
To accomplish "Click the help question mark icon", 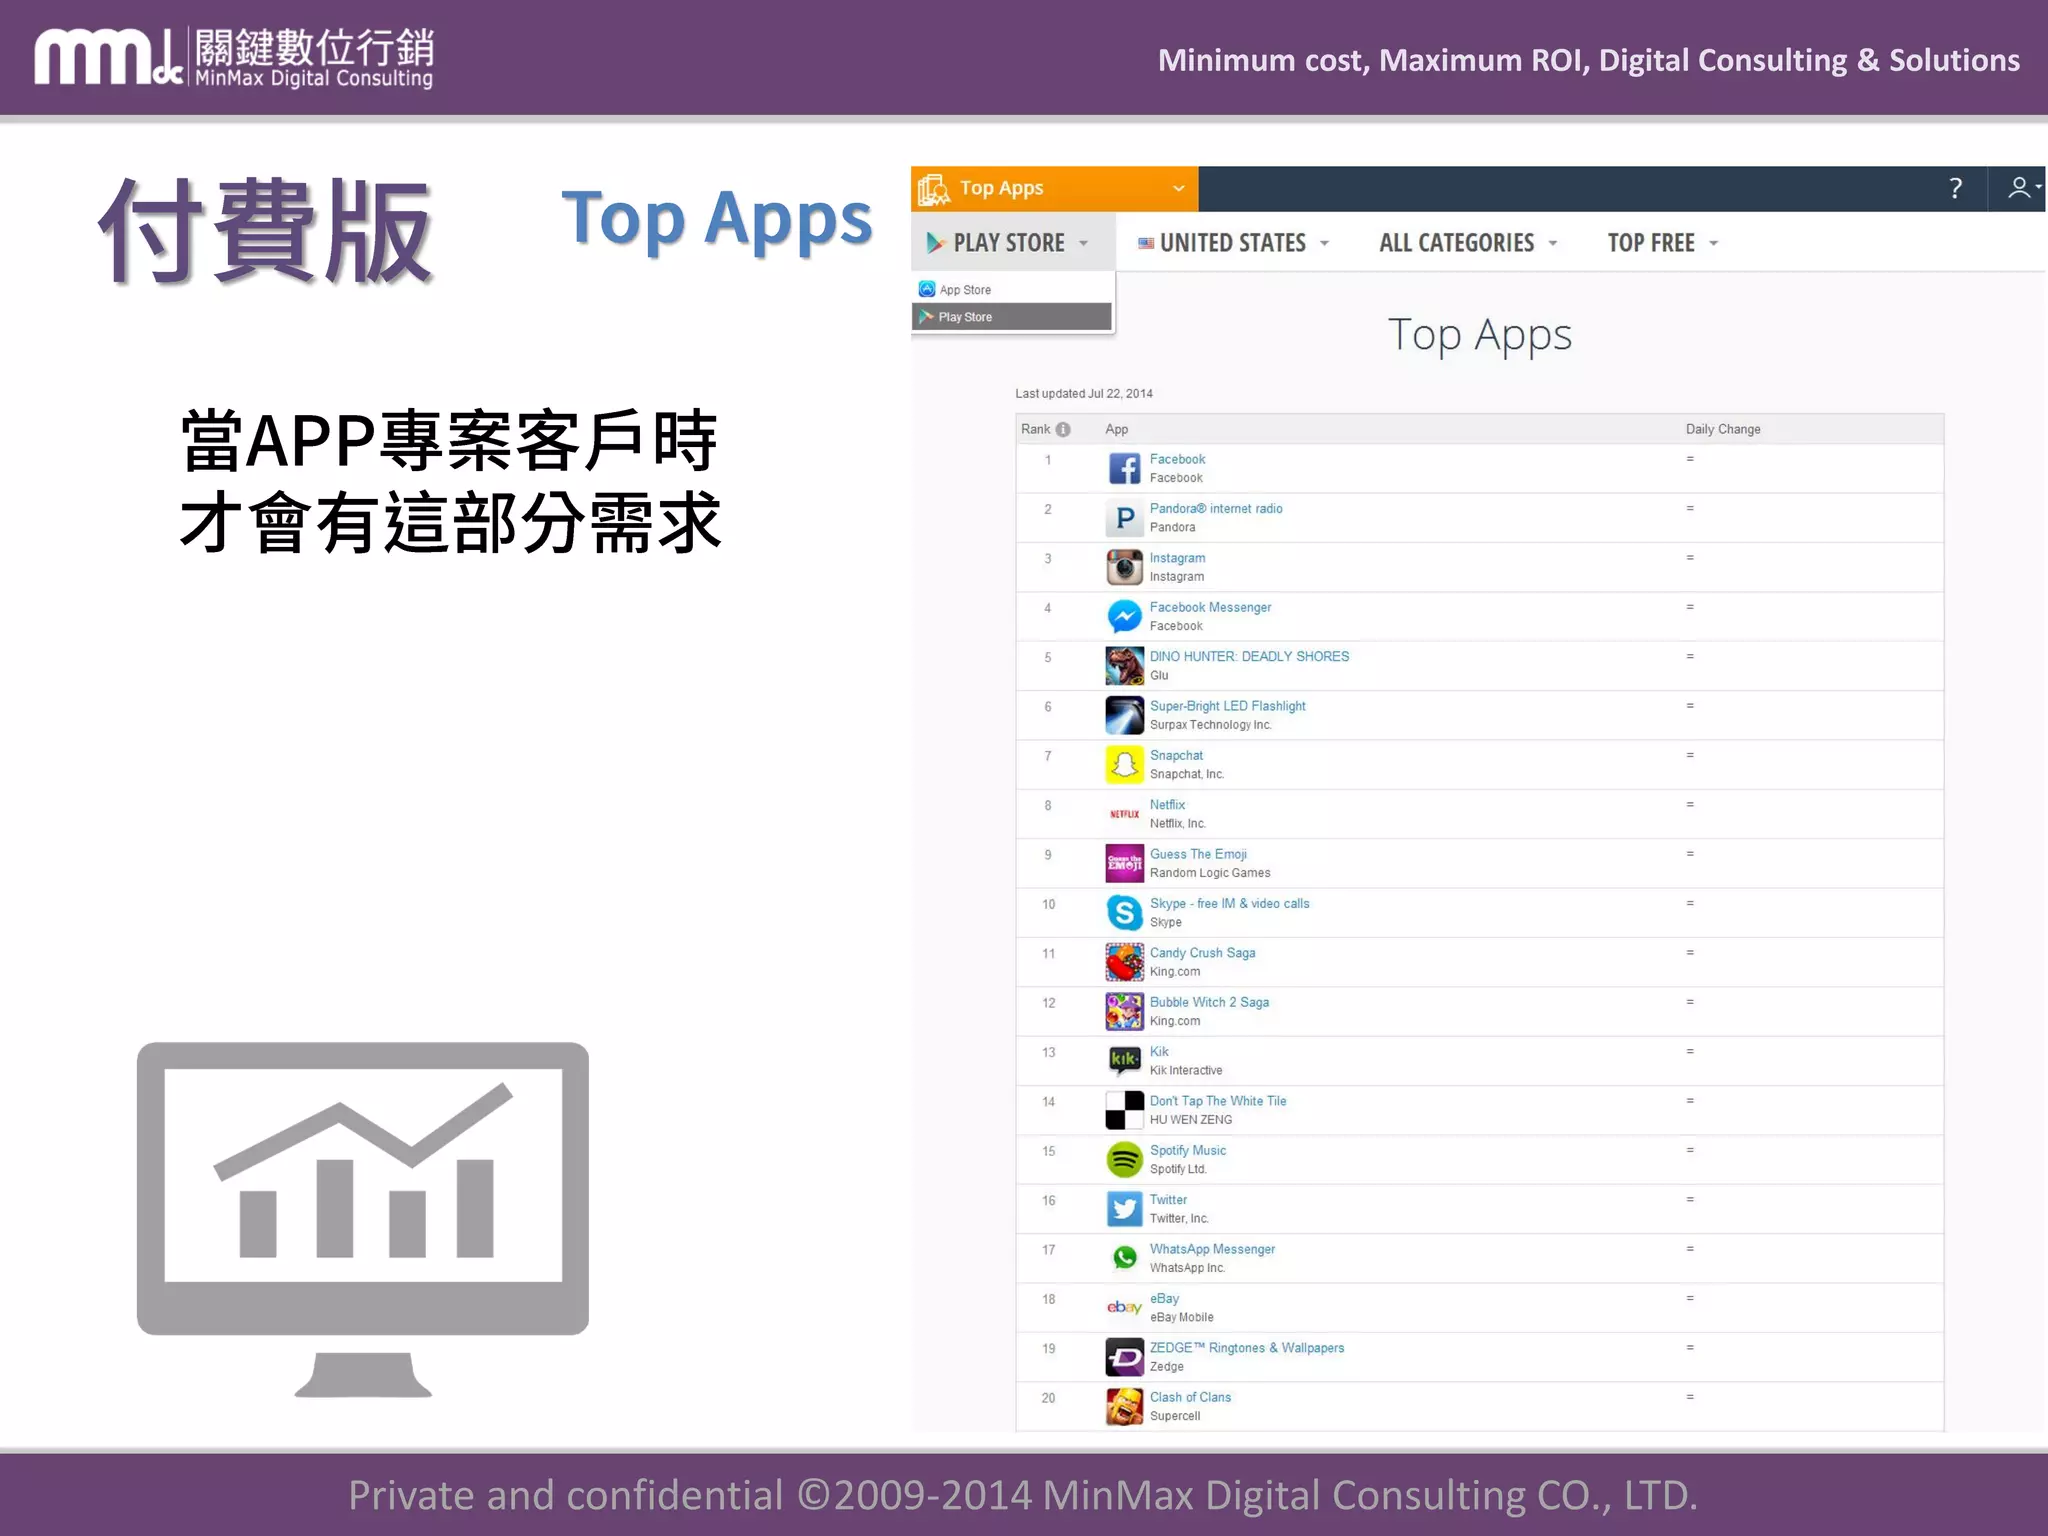I will point(1955,188).
